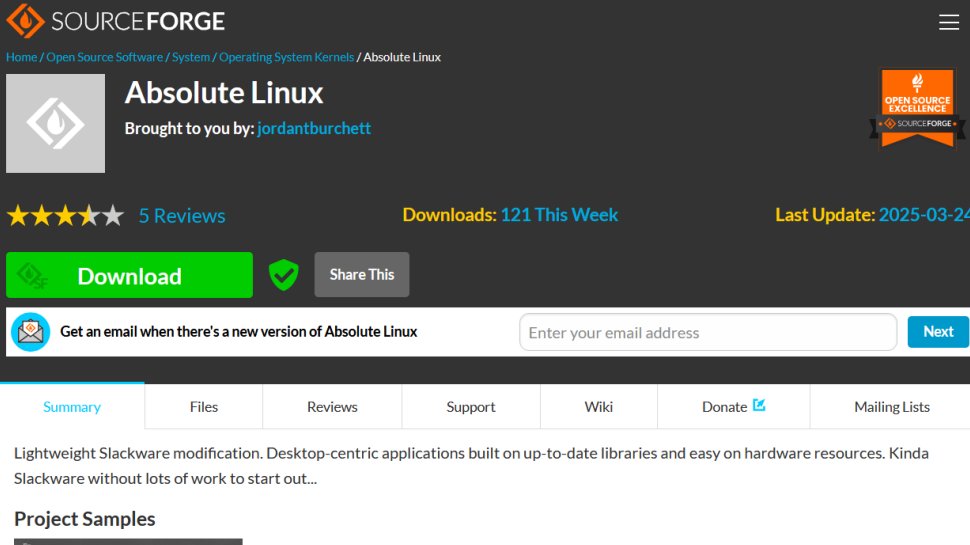Open the Donate tab
The height and width of the screenshot is (545, 970).
coord(733,406)
